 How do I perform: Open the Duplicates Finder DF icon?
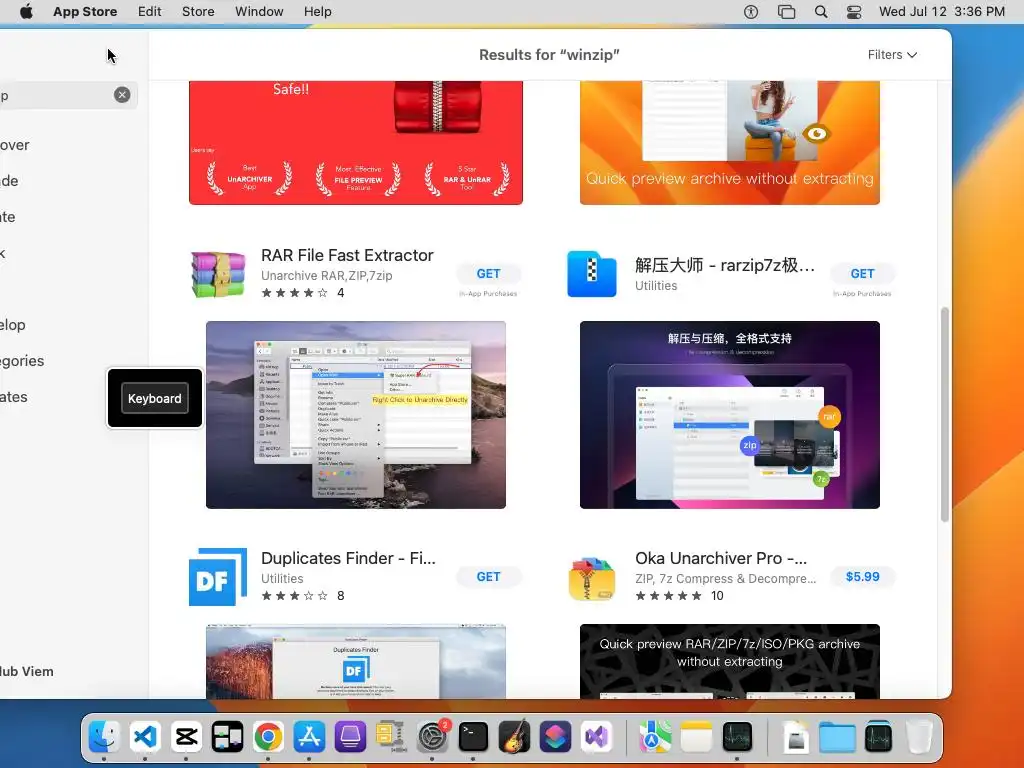pos(218,577)
